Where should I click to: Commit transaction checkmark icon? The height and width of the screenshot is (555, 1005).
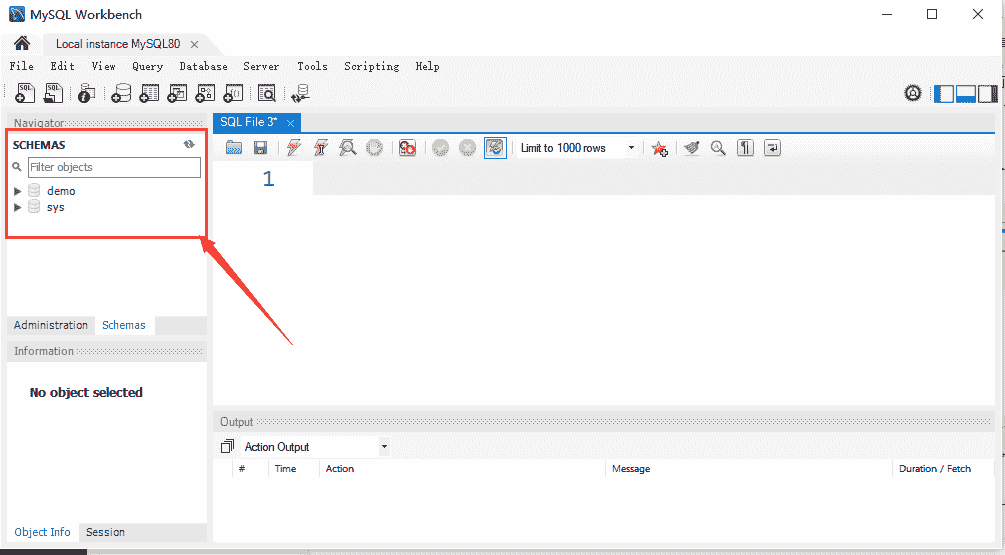[440, 148]
